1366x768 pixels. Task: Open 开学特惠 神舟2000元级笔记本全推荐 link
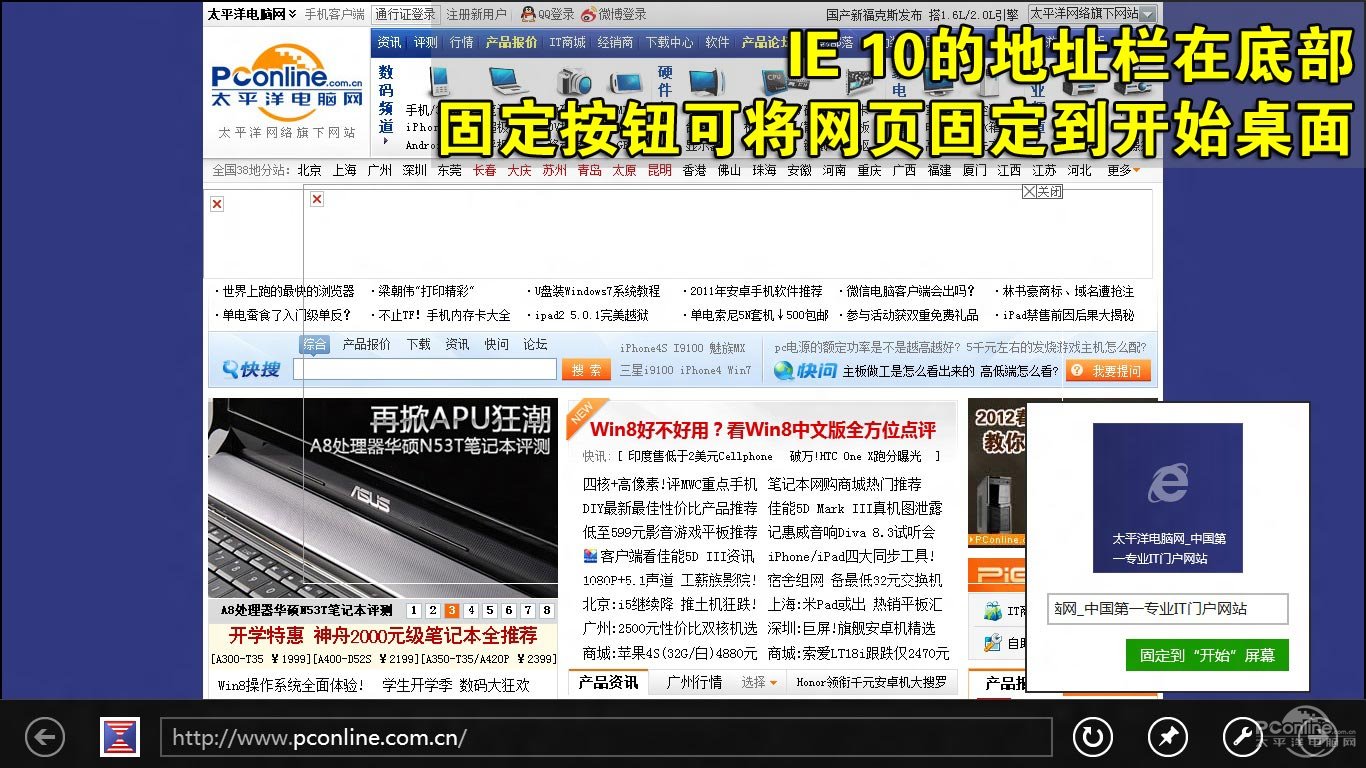tap(383, 635)
